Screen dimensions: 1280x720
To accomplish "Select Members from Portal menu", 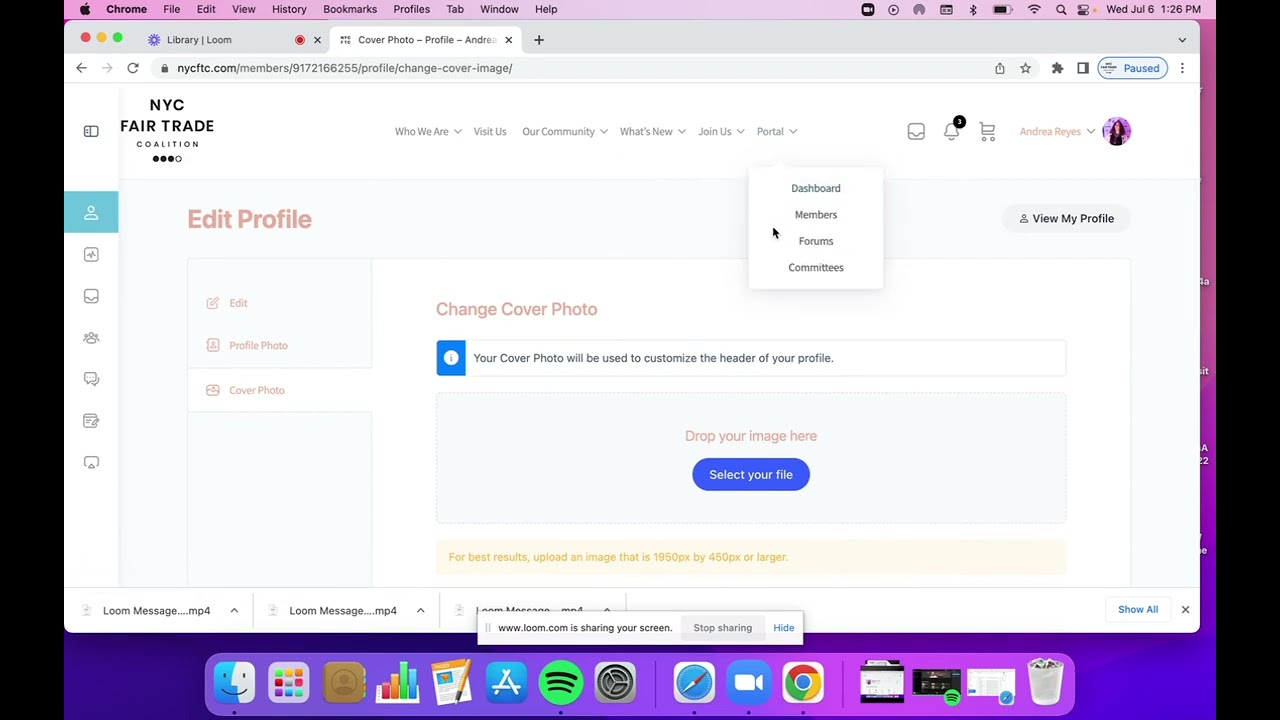I will [x=816, y=214].
